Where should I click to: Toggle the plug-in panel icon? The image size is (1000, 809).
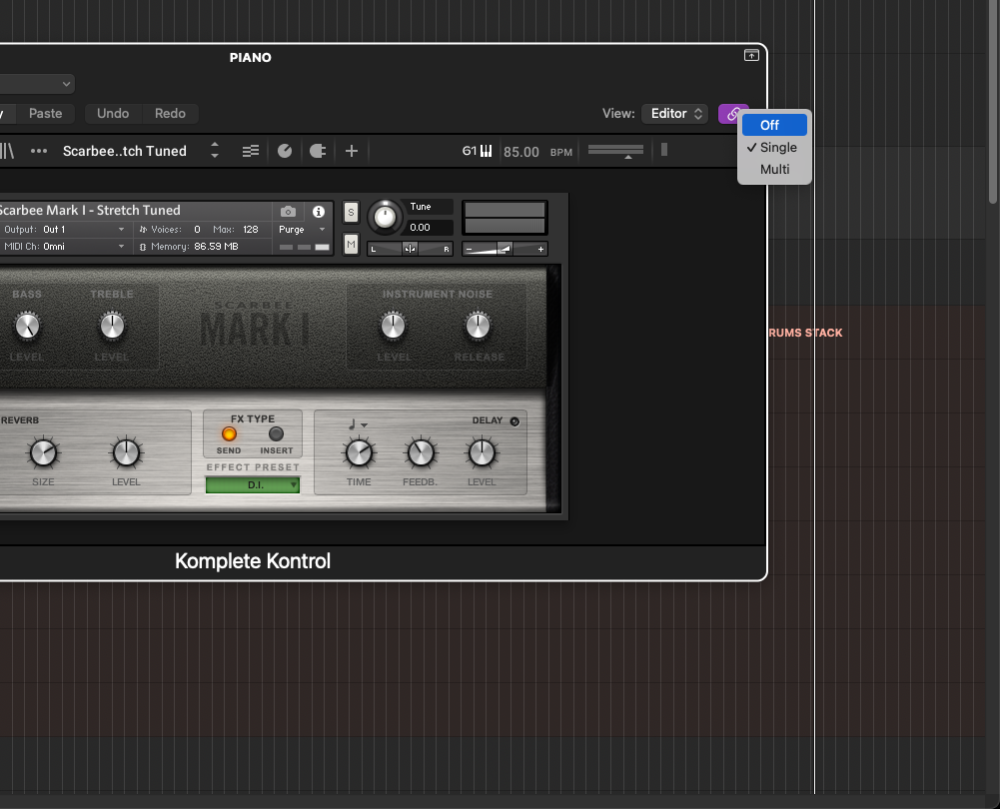318,151
